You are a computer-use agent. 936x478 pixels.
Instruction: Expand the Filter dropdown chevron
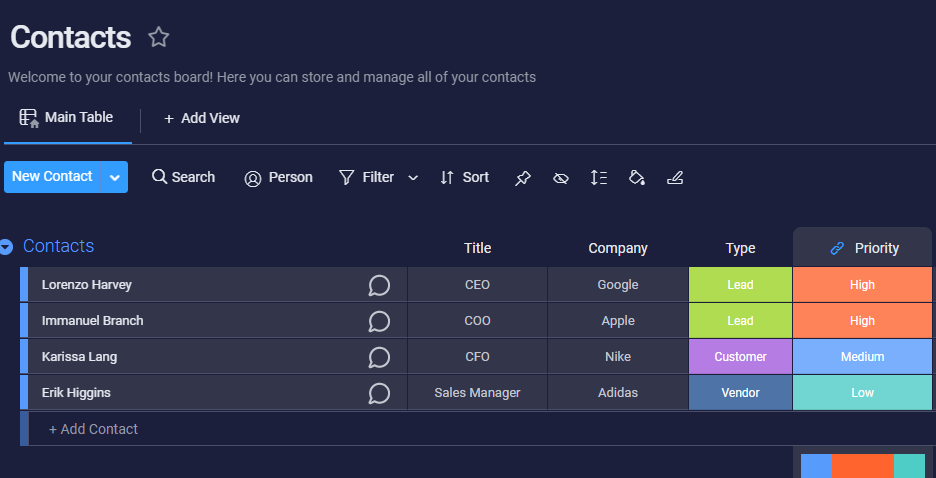coord(413,178)
